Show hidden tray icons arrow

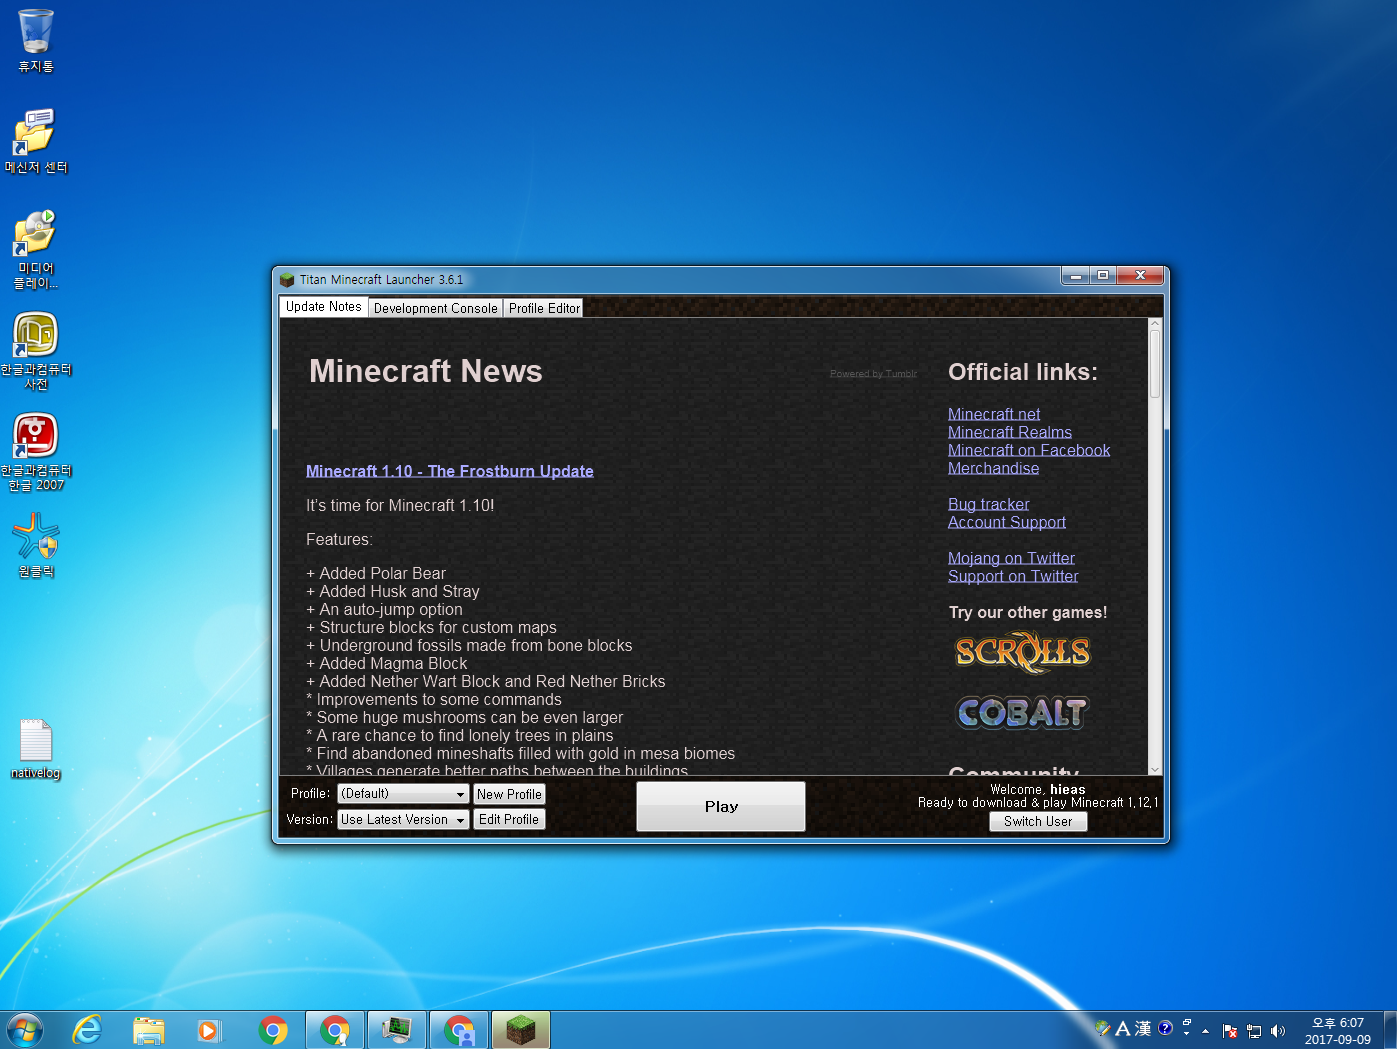click(x=1206, y=1030)
